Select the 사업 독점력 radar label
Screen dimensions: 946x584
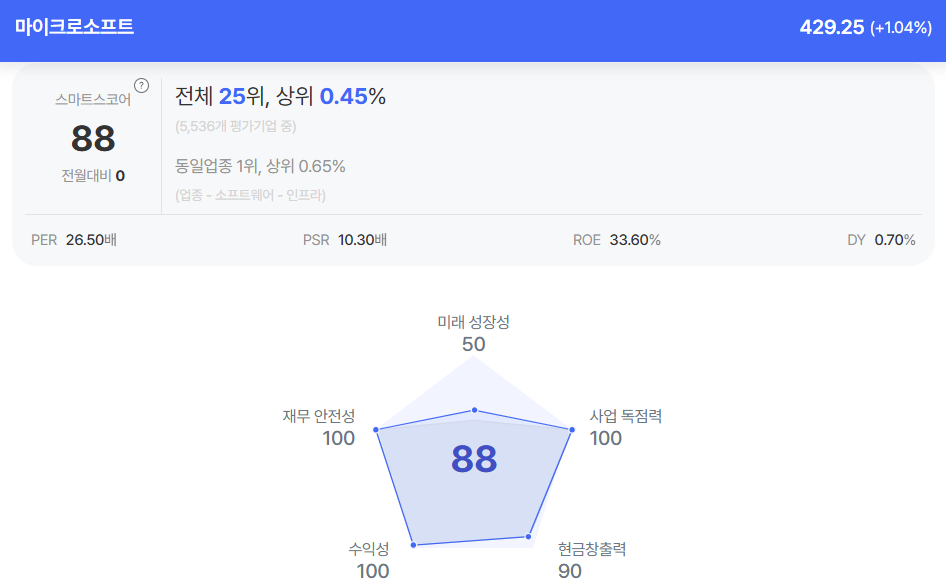coord(625,416)
